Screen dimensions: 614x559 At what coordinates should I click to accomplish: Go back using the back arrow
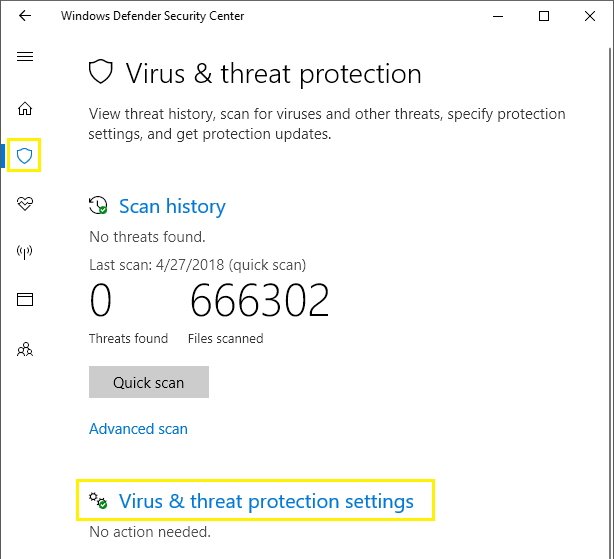tap(25, 16)
